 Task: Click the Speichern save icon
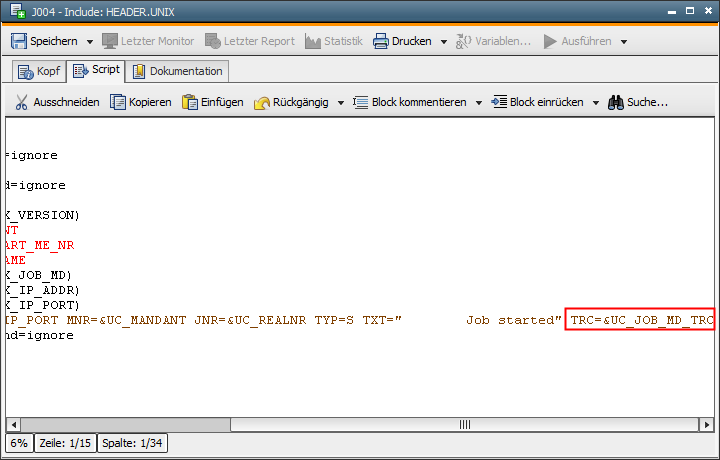[19, 41]
